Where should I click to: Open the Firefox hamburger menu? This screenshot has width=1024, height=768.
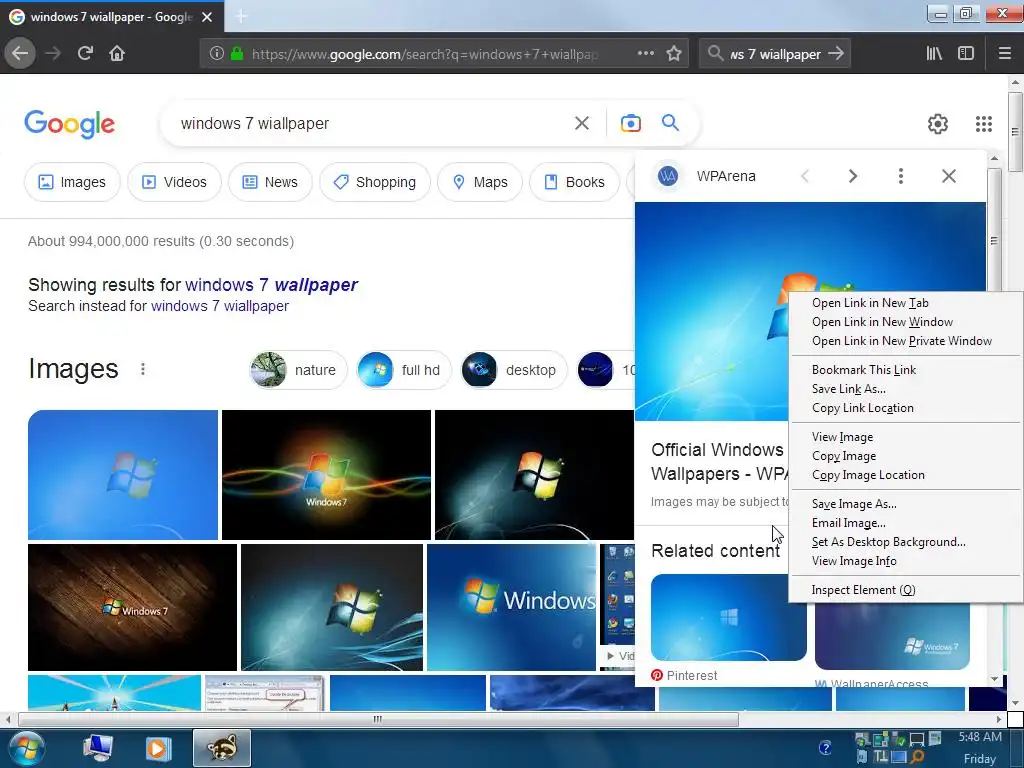tap(1004, 53)
